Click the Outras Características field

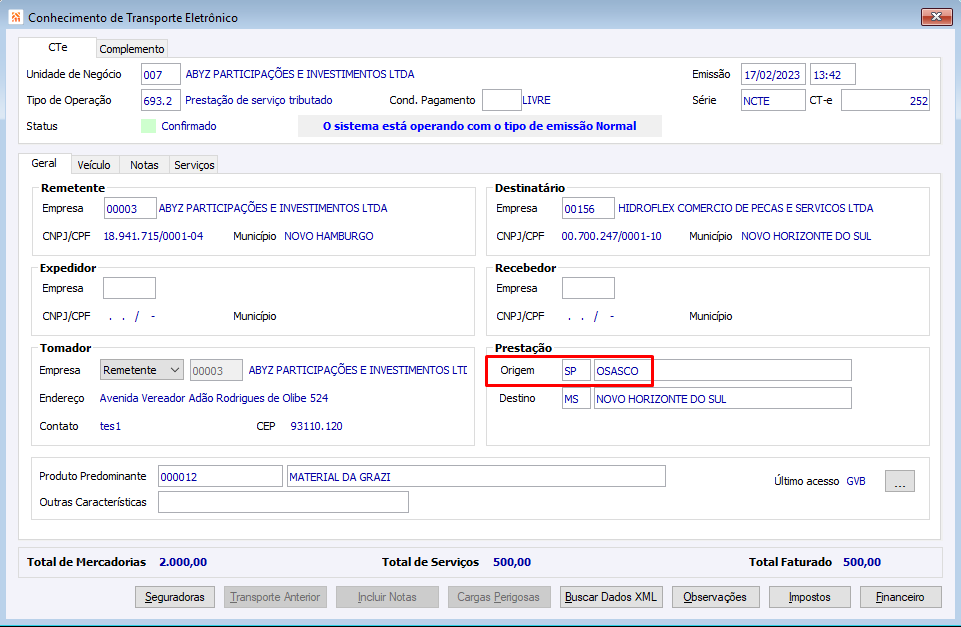coord(283,502)
